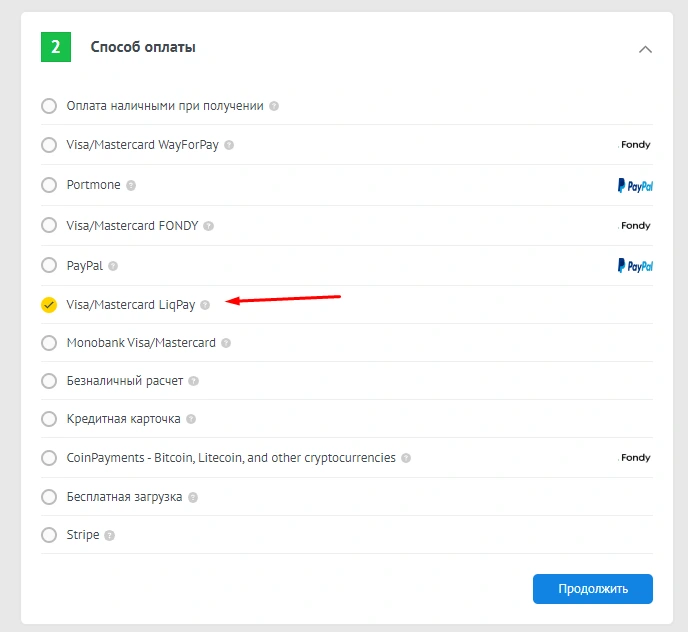Screen dimensions: 688x632
Task: Collapse the Способ оплаты section chevron
Action: click(x=645, y=48)
